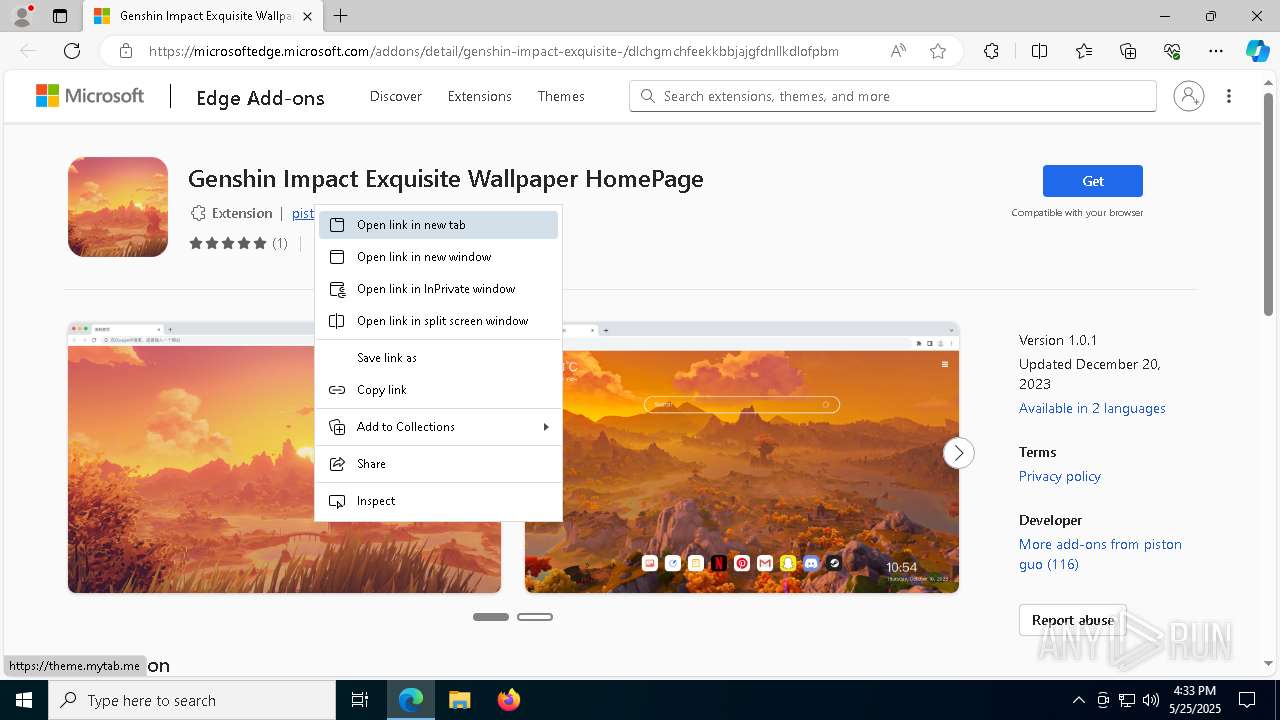
Task: Open Edge Settings and more menu
Action: coord(1216,51)
